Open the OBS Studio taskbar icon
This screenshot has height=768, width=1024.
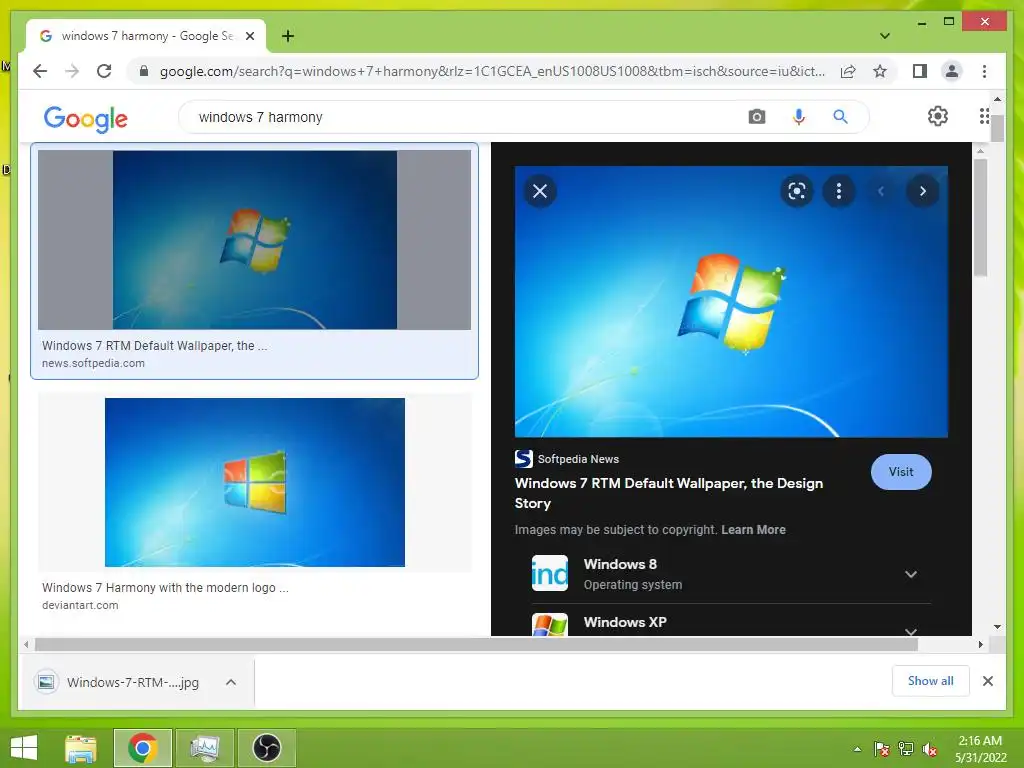point(266,748)
